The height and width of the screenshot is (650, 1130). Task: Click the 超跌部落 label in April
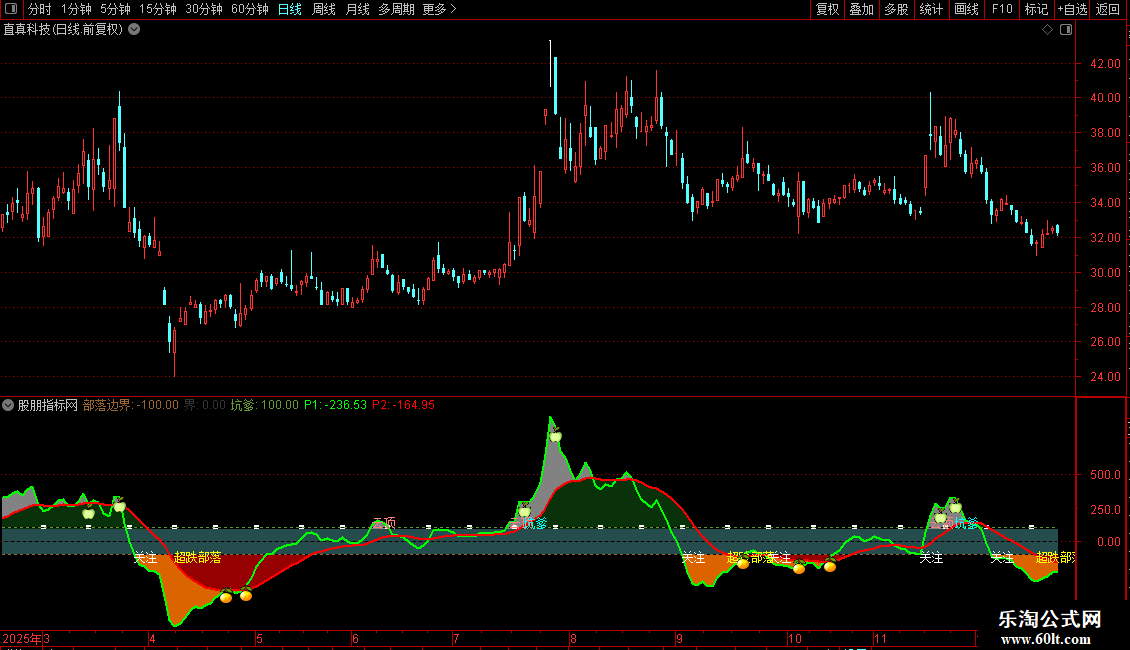197,558
